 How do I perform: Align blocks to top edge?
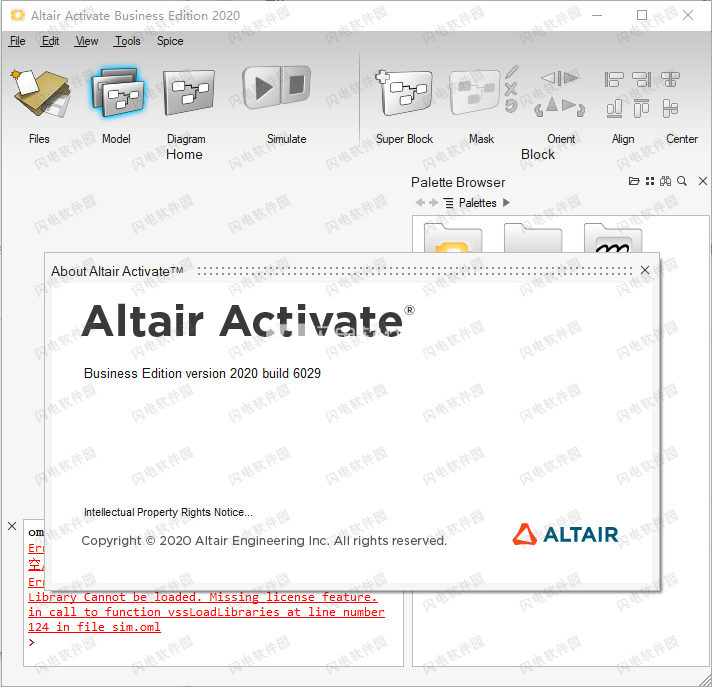point(641,108)
